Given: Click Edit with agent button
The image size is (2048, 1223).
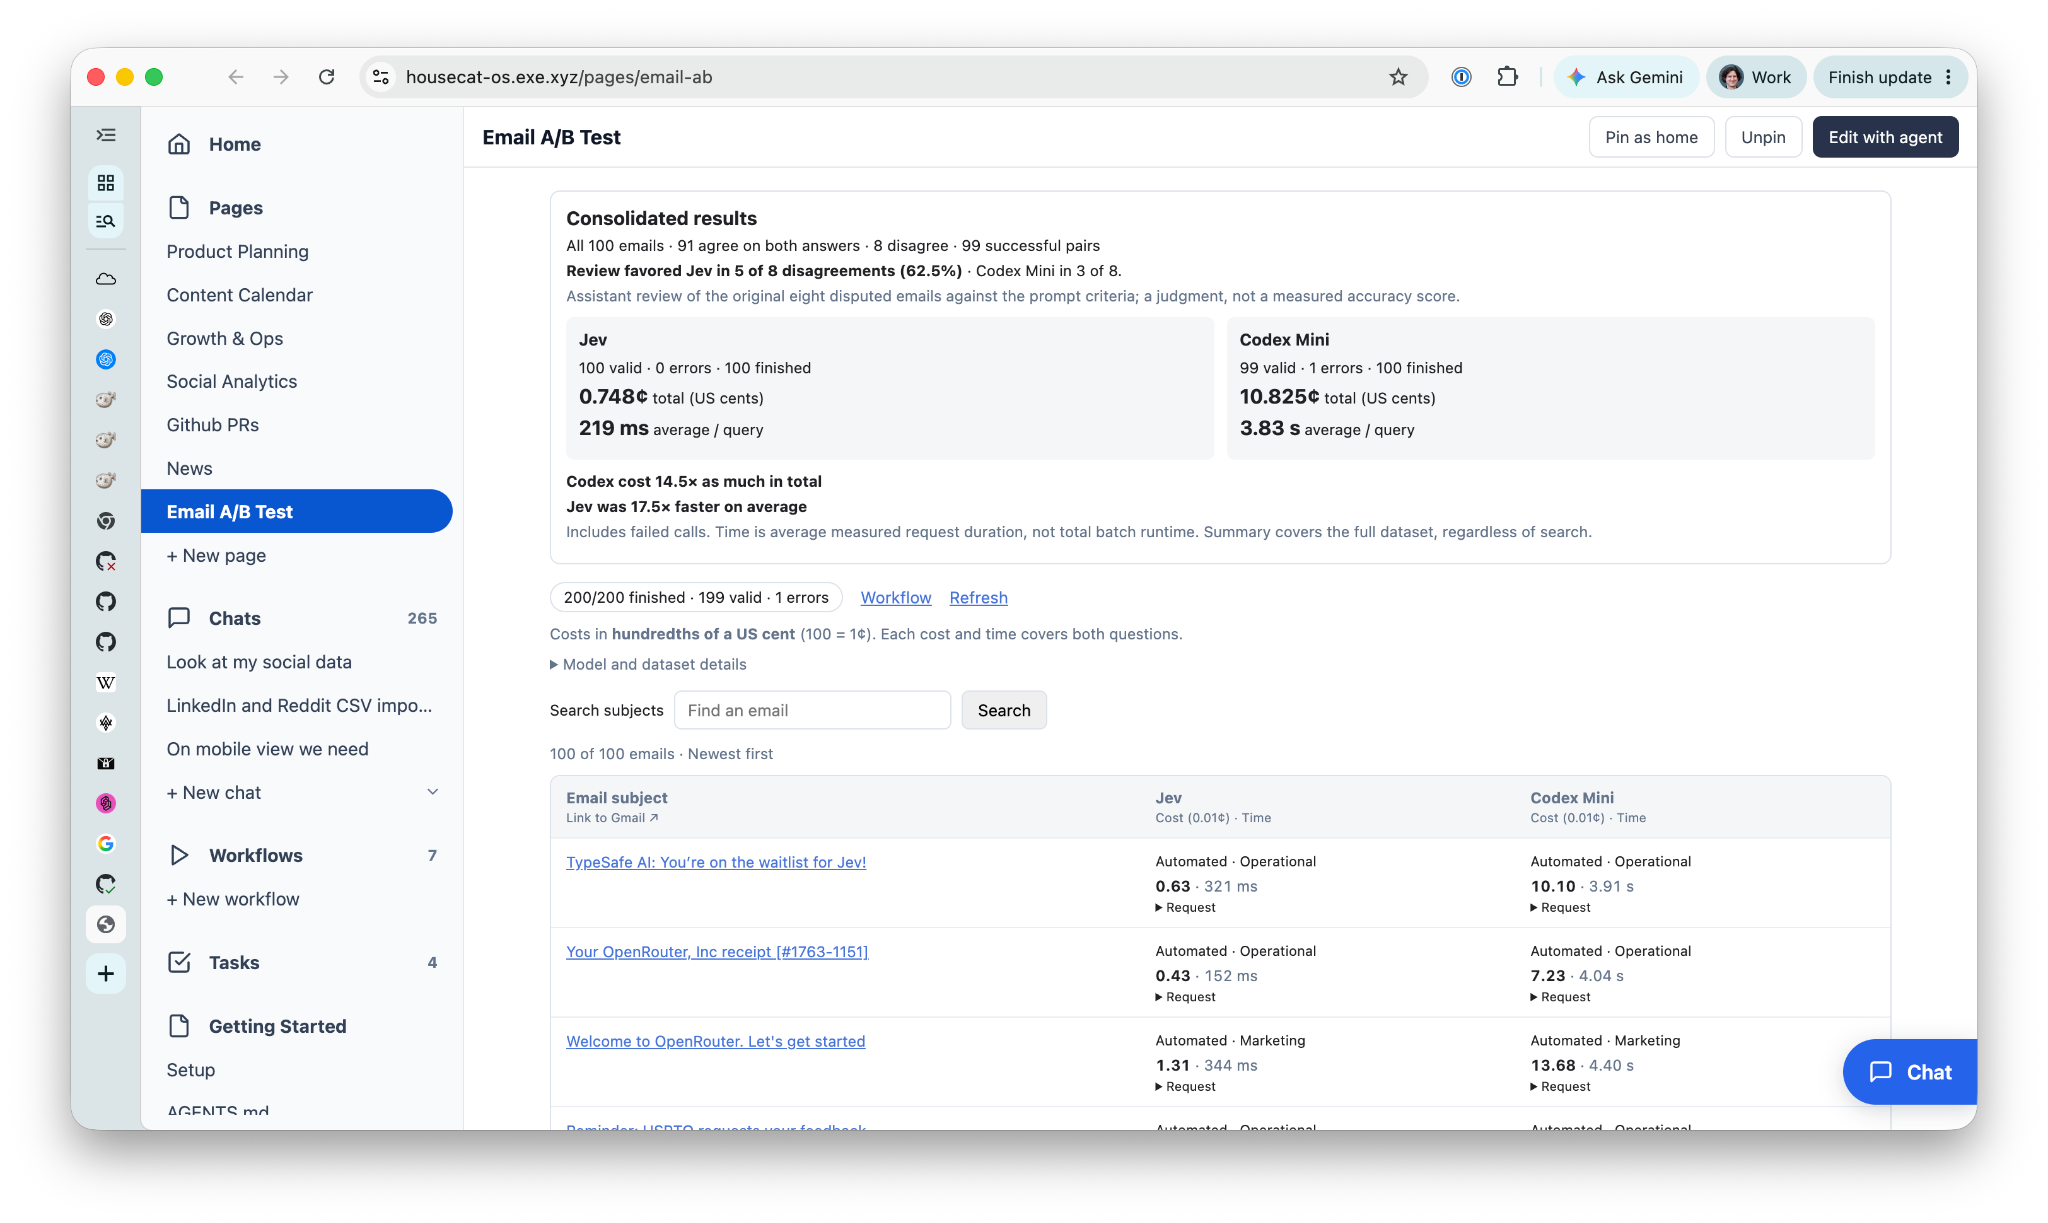Looking at the screenshot, I should pos(1885,137).
